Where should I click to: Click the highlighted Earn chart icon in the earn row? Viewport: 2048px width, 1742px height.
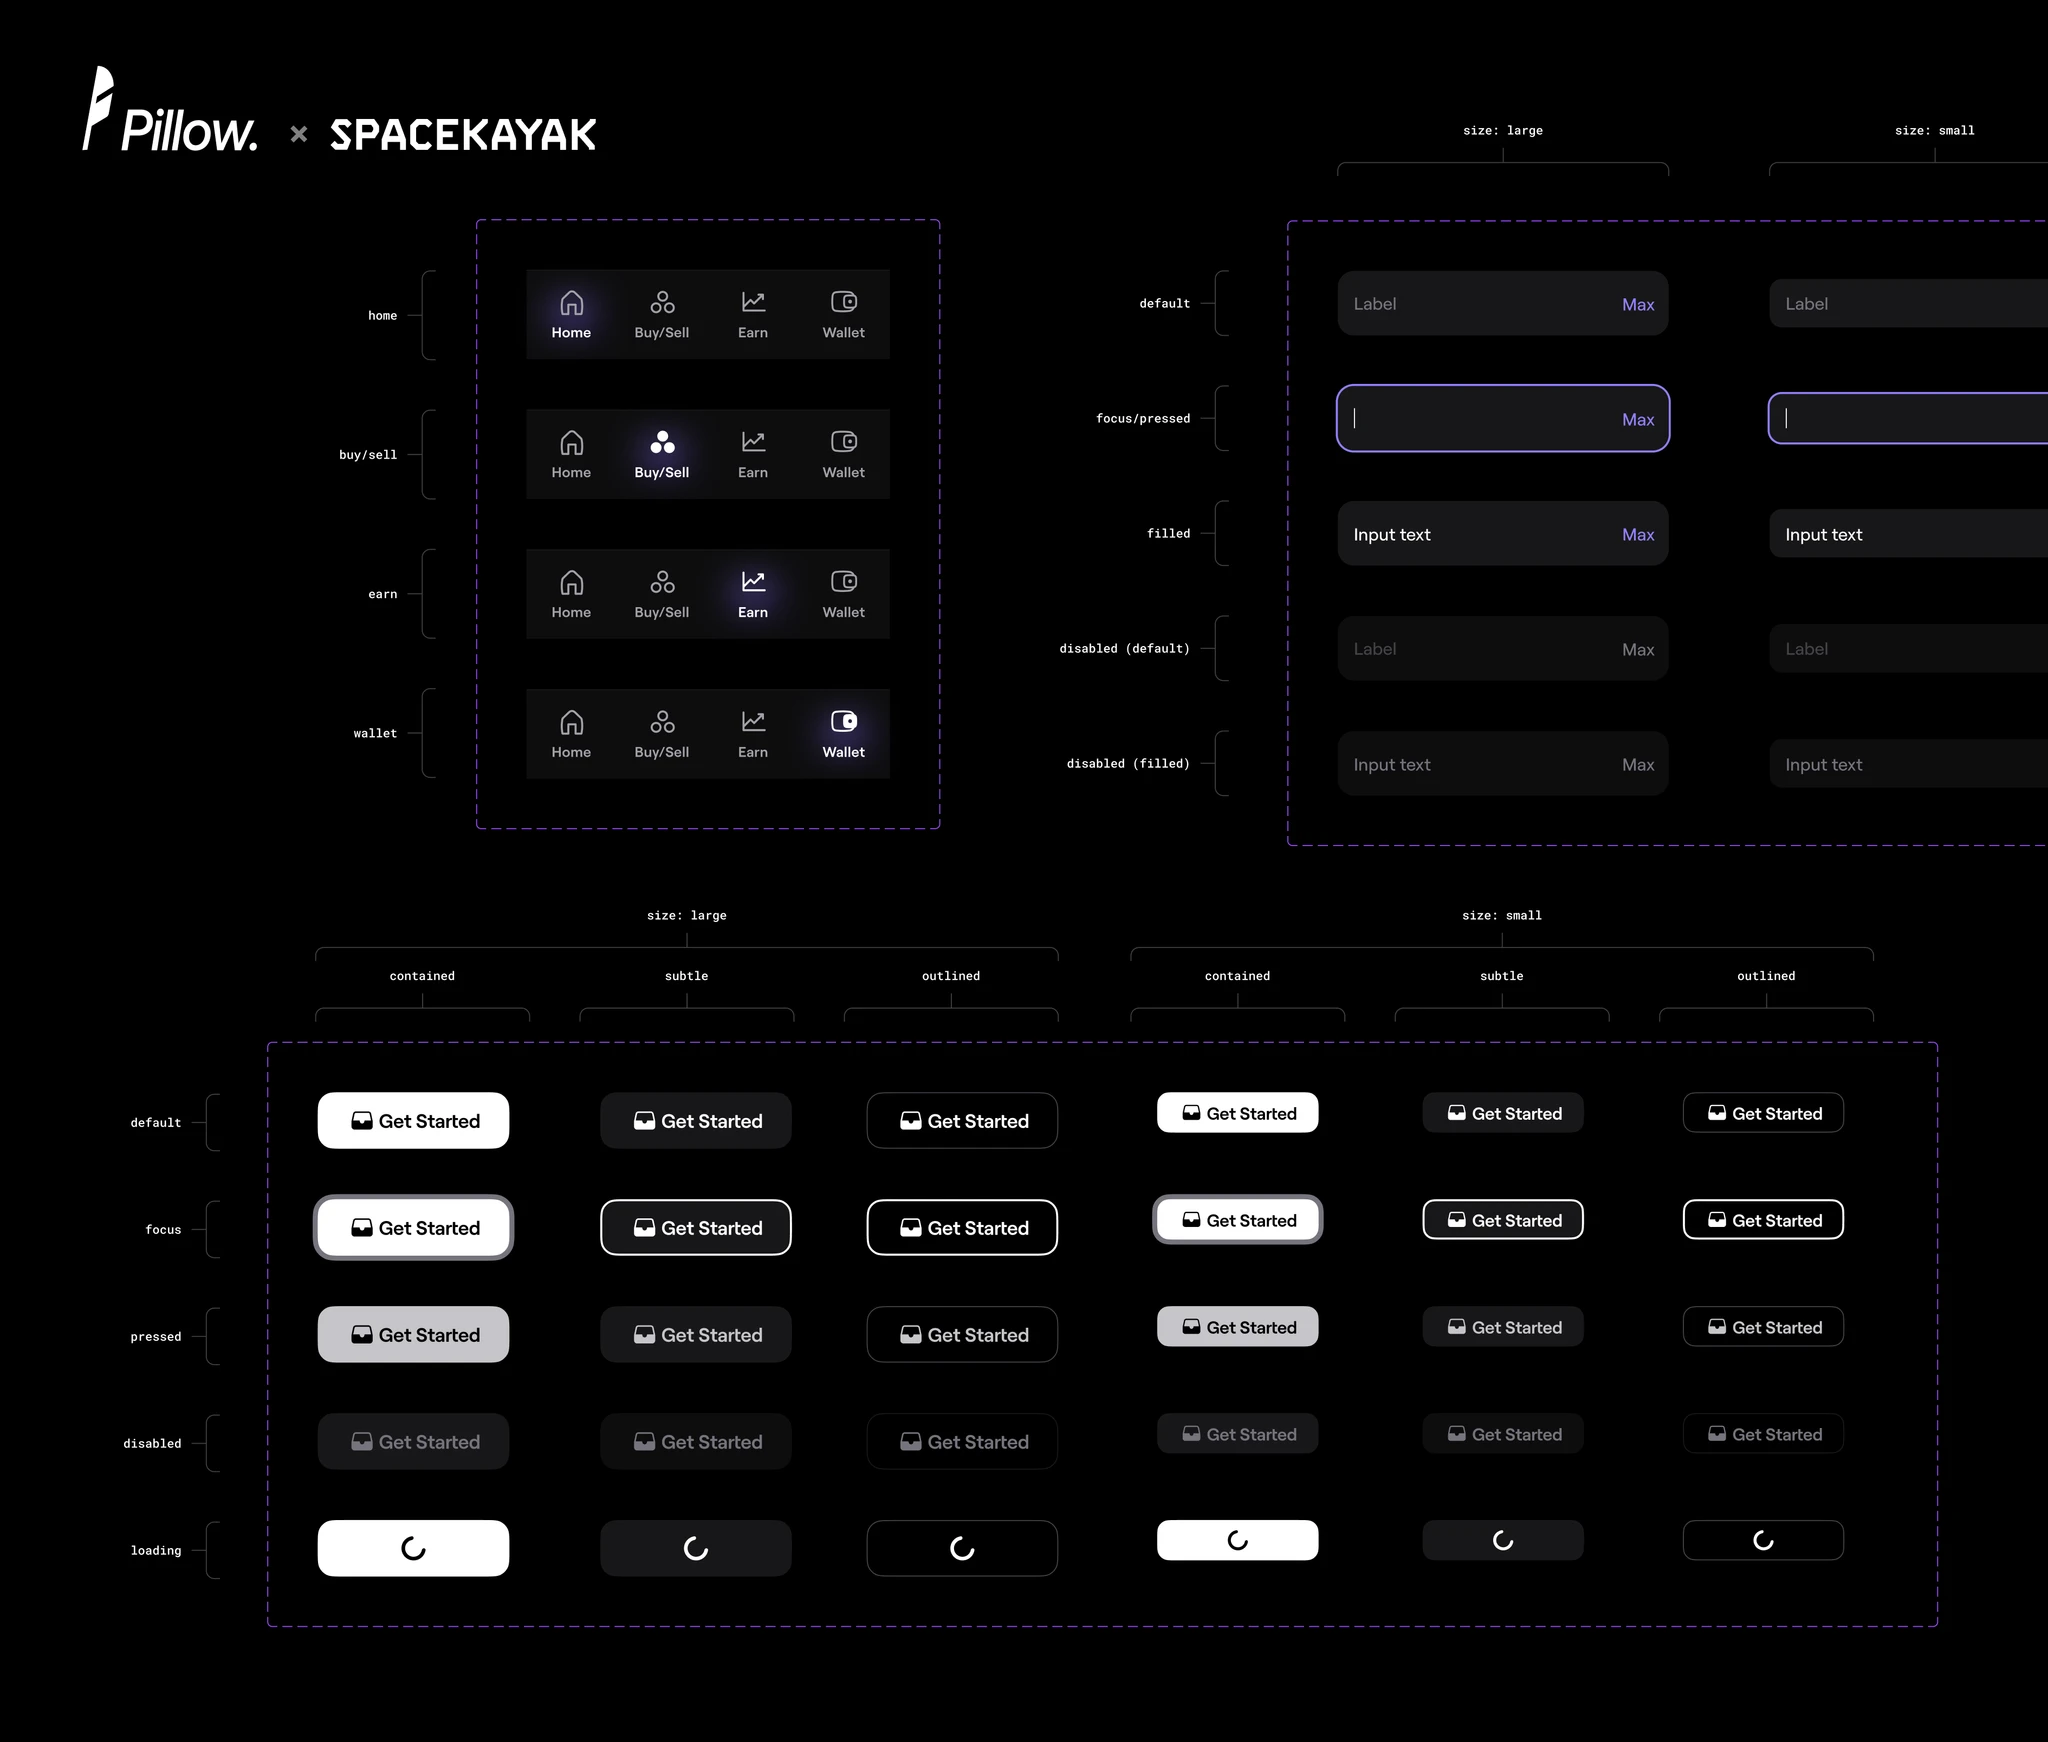(x=753, y=581)
